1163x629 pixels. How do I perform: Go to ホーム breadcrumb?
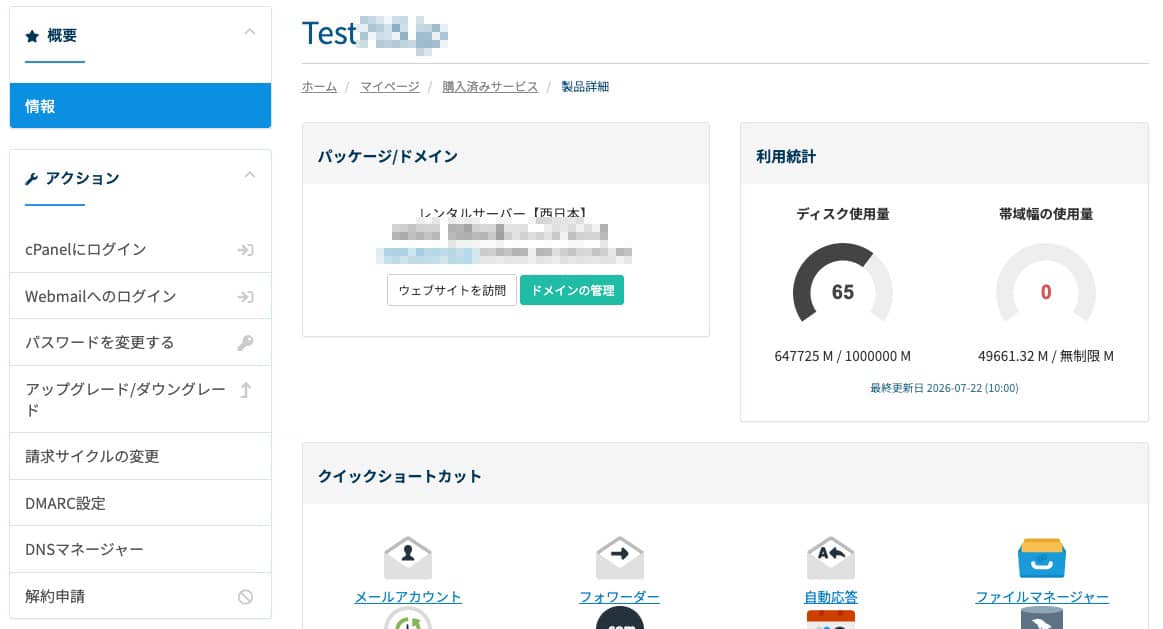[319, 87]
